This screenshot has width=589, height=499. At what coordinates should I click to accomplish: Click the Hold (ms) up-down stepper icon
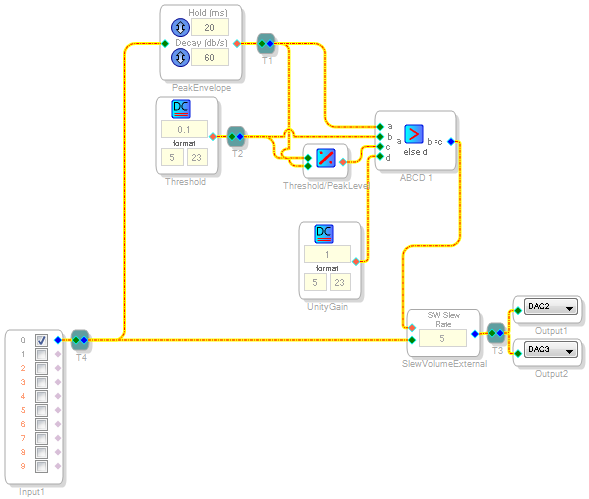coord(180,27)
